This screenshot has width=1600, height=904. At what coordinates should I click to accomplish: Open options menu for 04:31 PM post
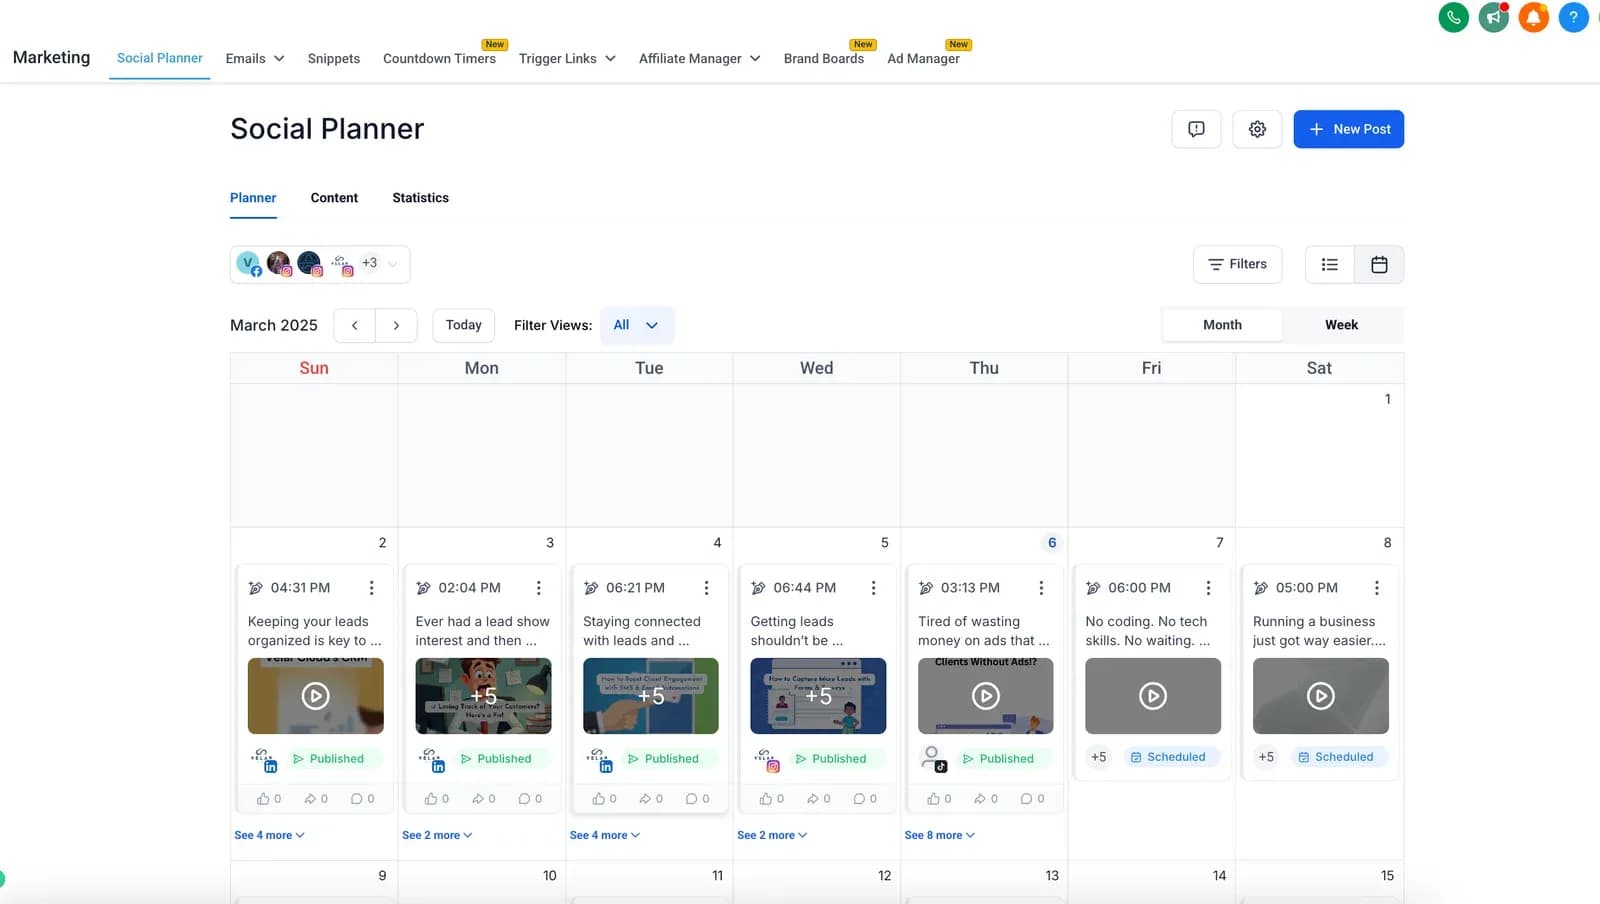[371, 588]
